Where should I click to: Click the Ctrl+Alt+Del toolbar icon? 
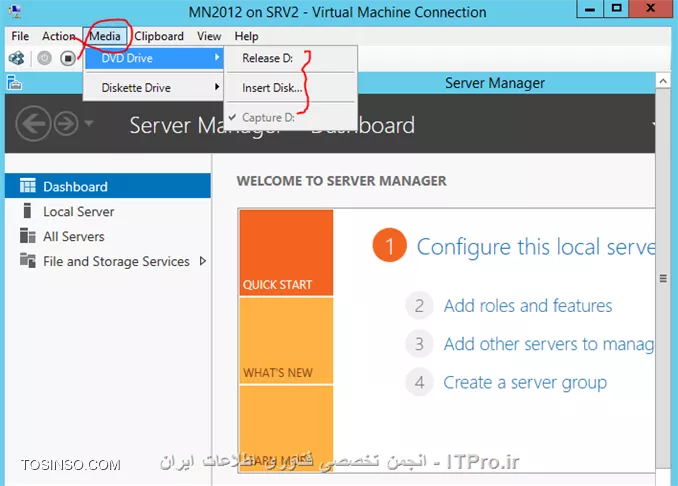pyautogui.click(x=16, y=58)
